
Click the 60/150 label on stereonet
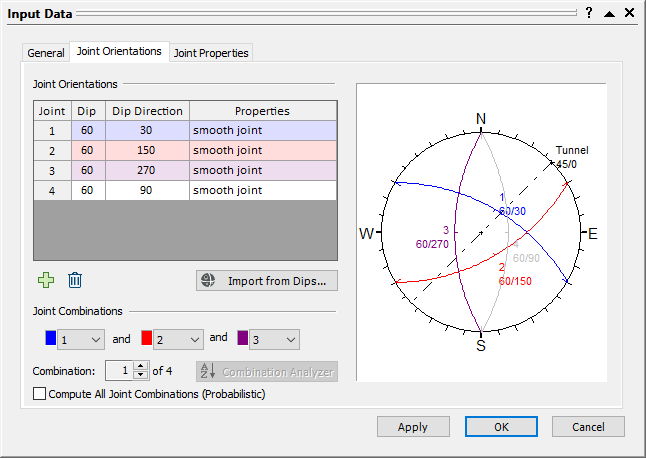[515, 281]
